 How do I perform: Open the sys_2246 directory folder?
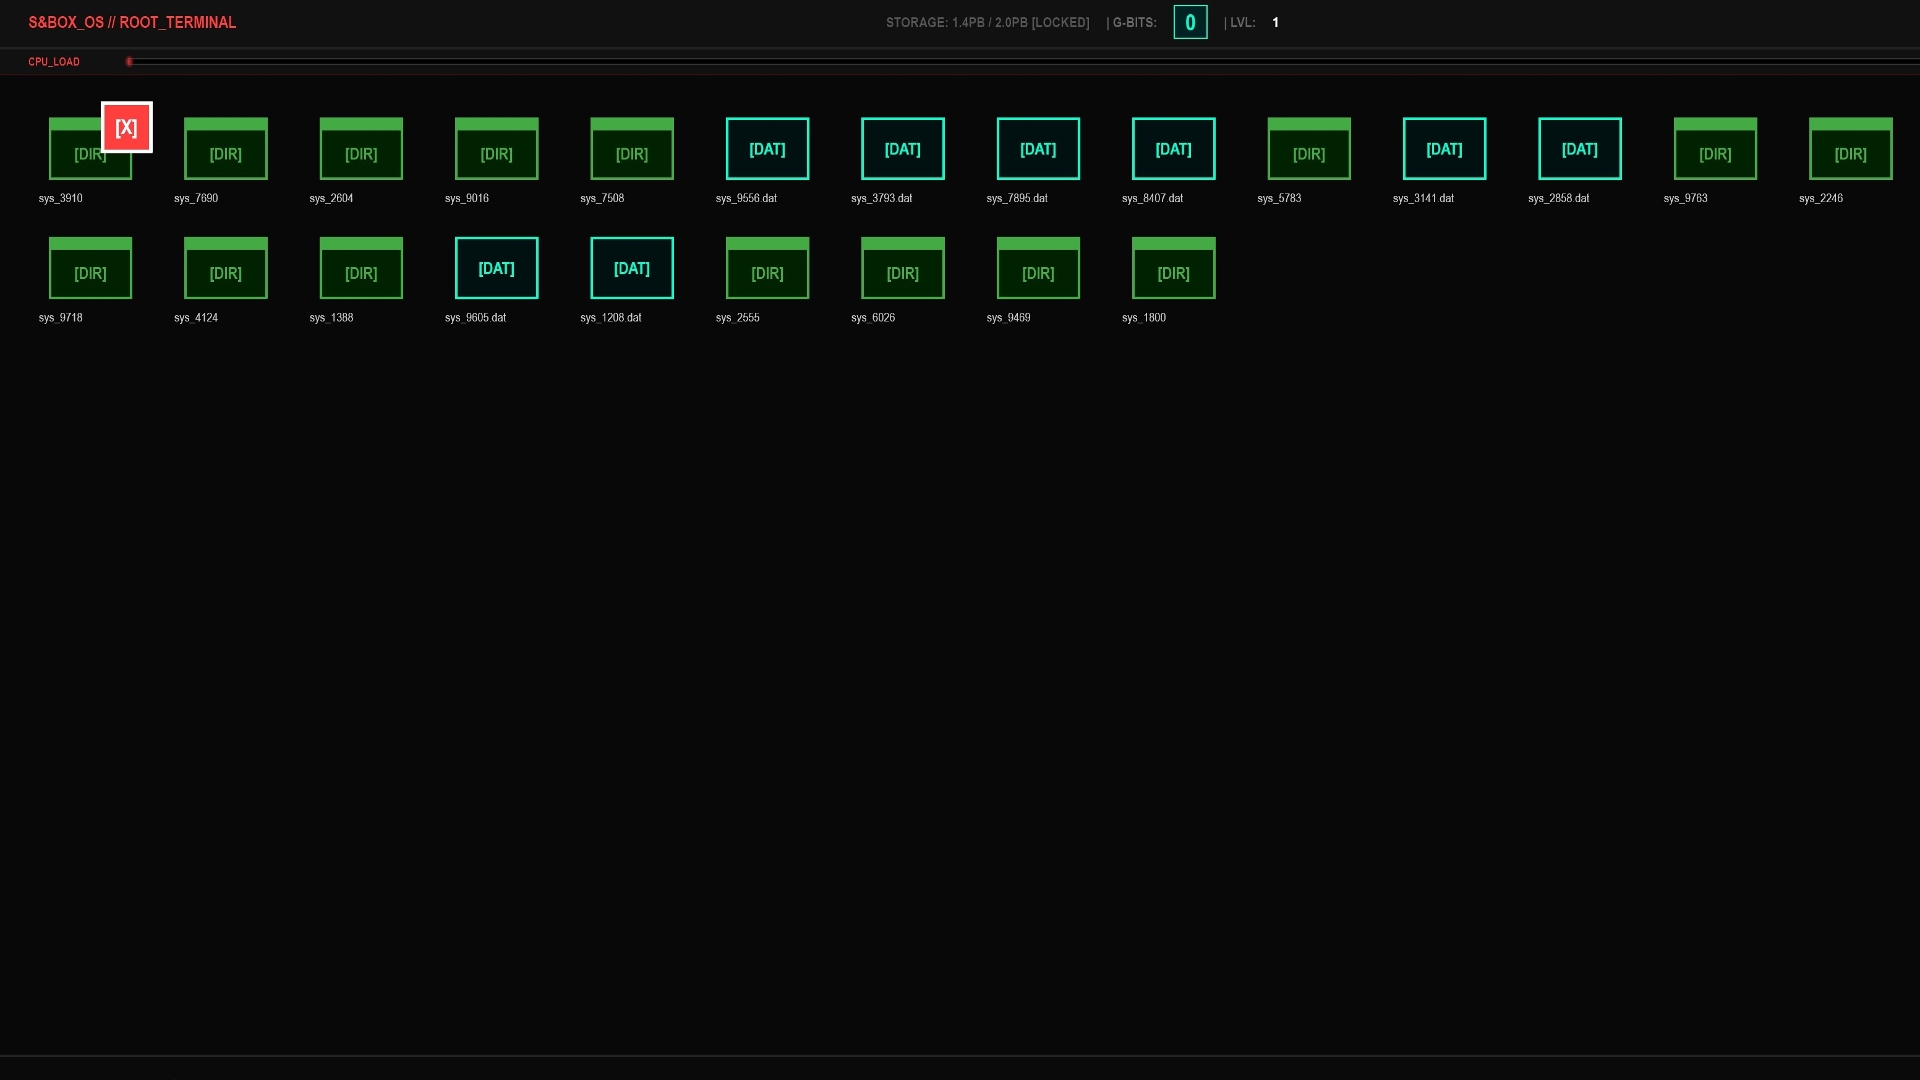click(1850, 150)
